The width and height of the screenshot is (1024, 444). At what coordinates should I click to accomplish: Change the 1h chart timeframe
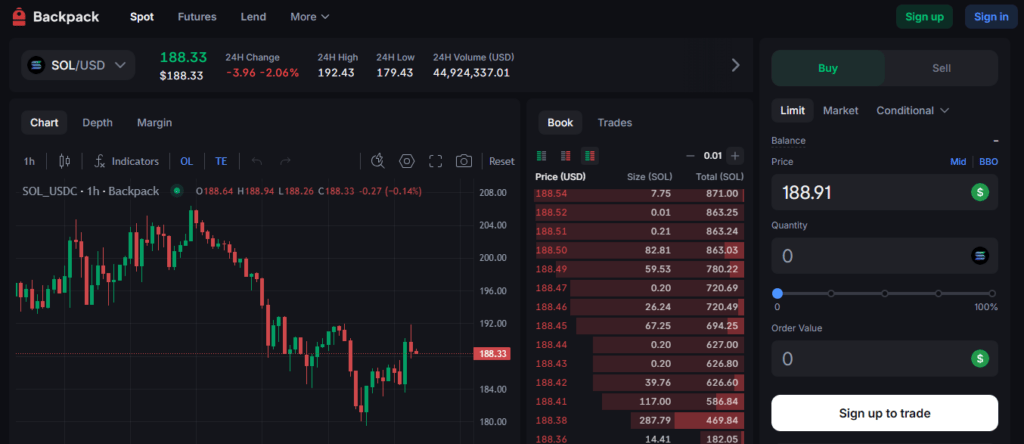coord(29,161)
